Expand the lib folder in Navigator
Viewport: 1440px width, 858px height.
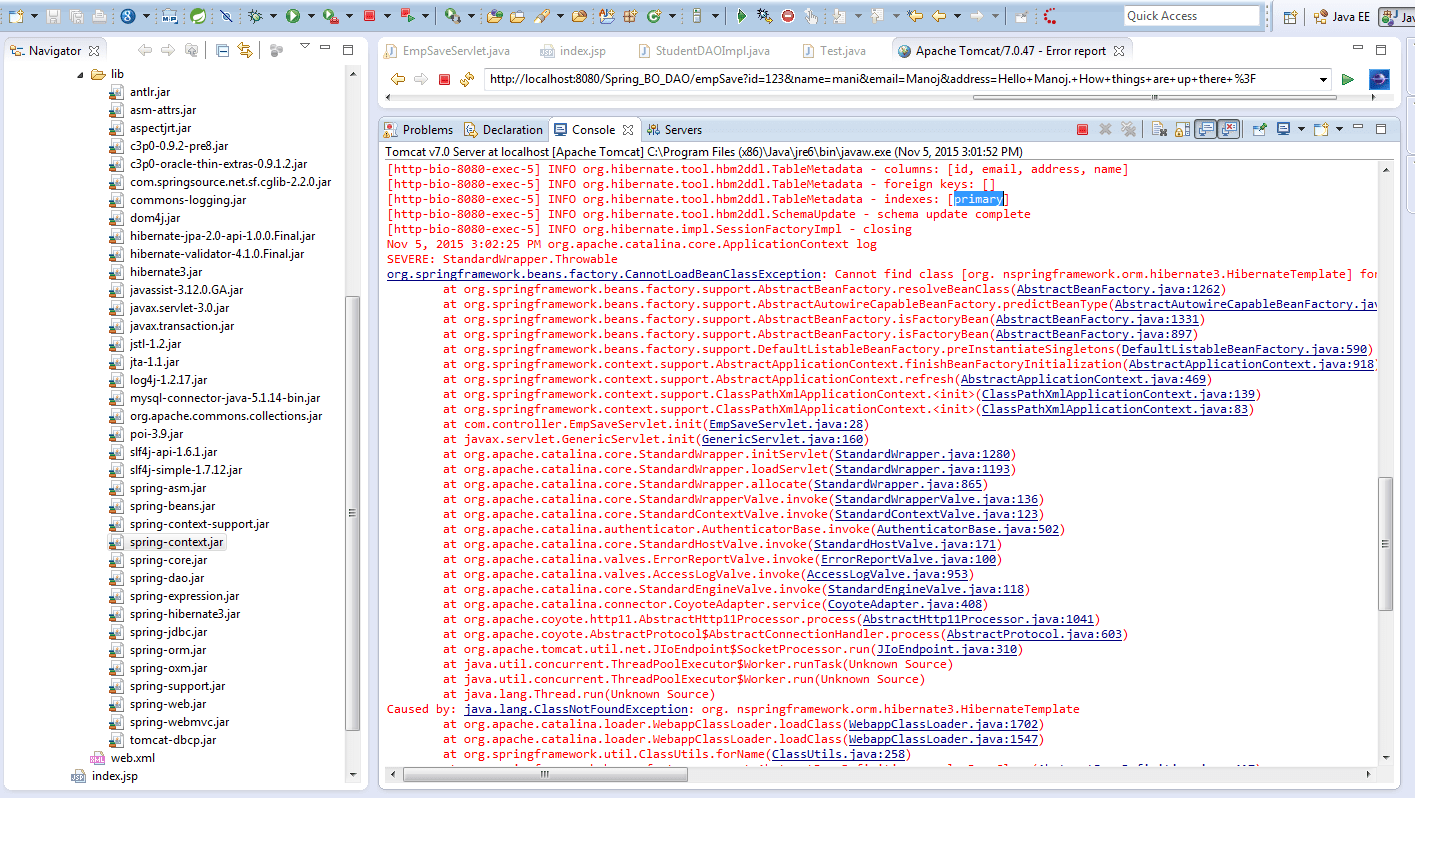(x=82, y=73)
